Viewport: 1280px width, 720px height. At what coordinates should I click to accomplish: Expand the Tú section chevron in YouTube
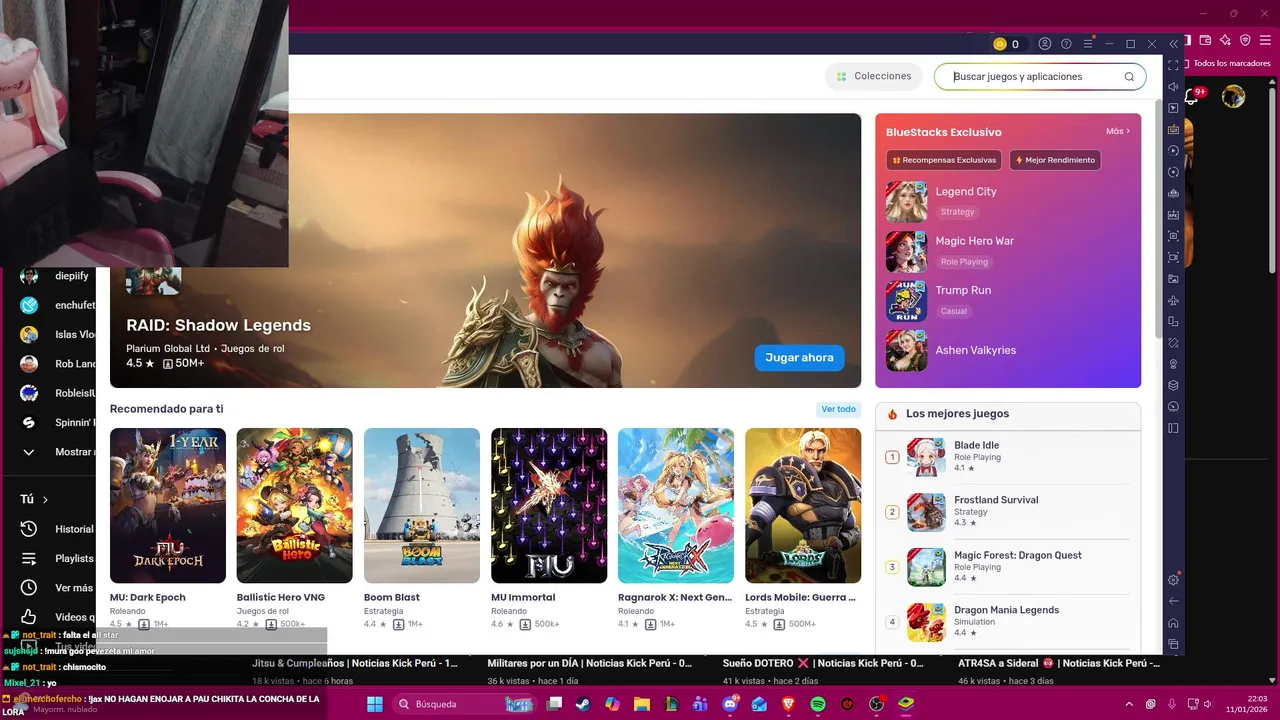[45, 499]
